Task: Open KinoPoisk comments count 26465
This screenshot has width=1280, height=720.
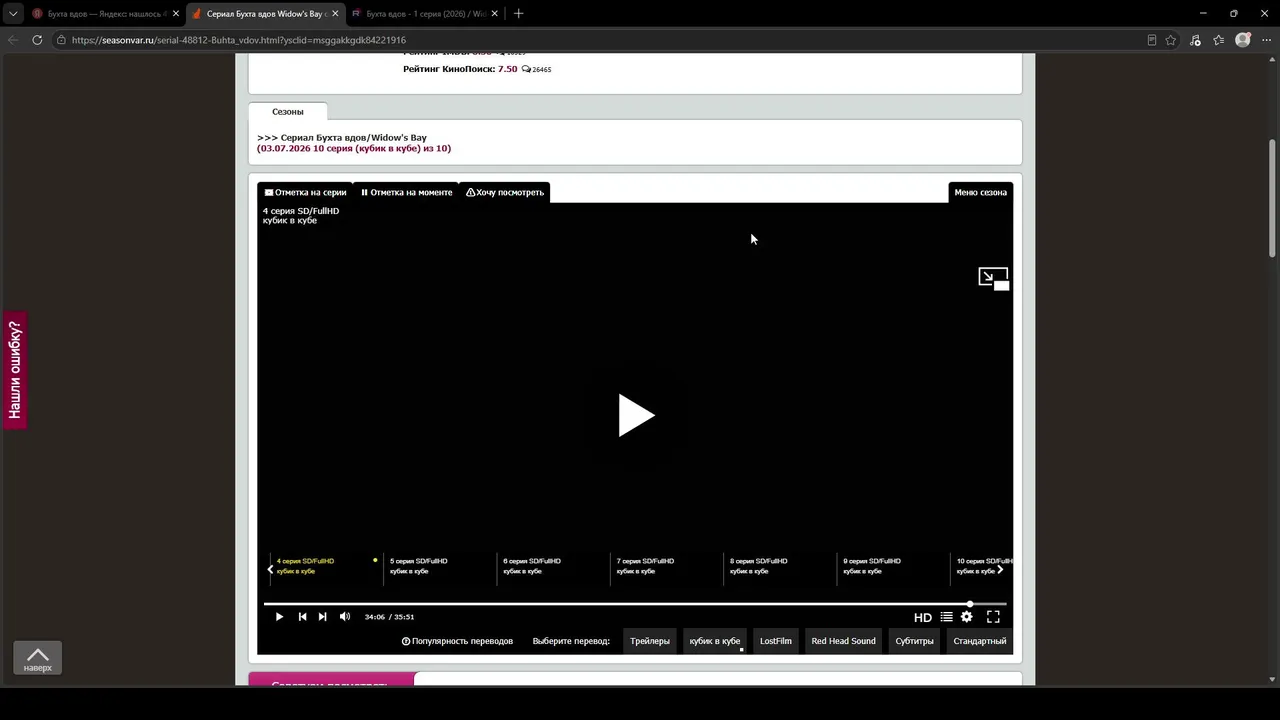Action: (x=536, y=69)
